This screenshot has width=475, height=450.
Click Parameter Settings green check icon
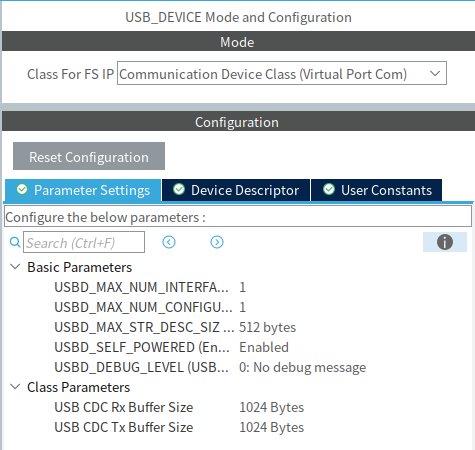point(22,189)
